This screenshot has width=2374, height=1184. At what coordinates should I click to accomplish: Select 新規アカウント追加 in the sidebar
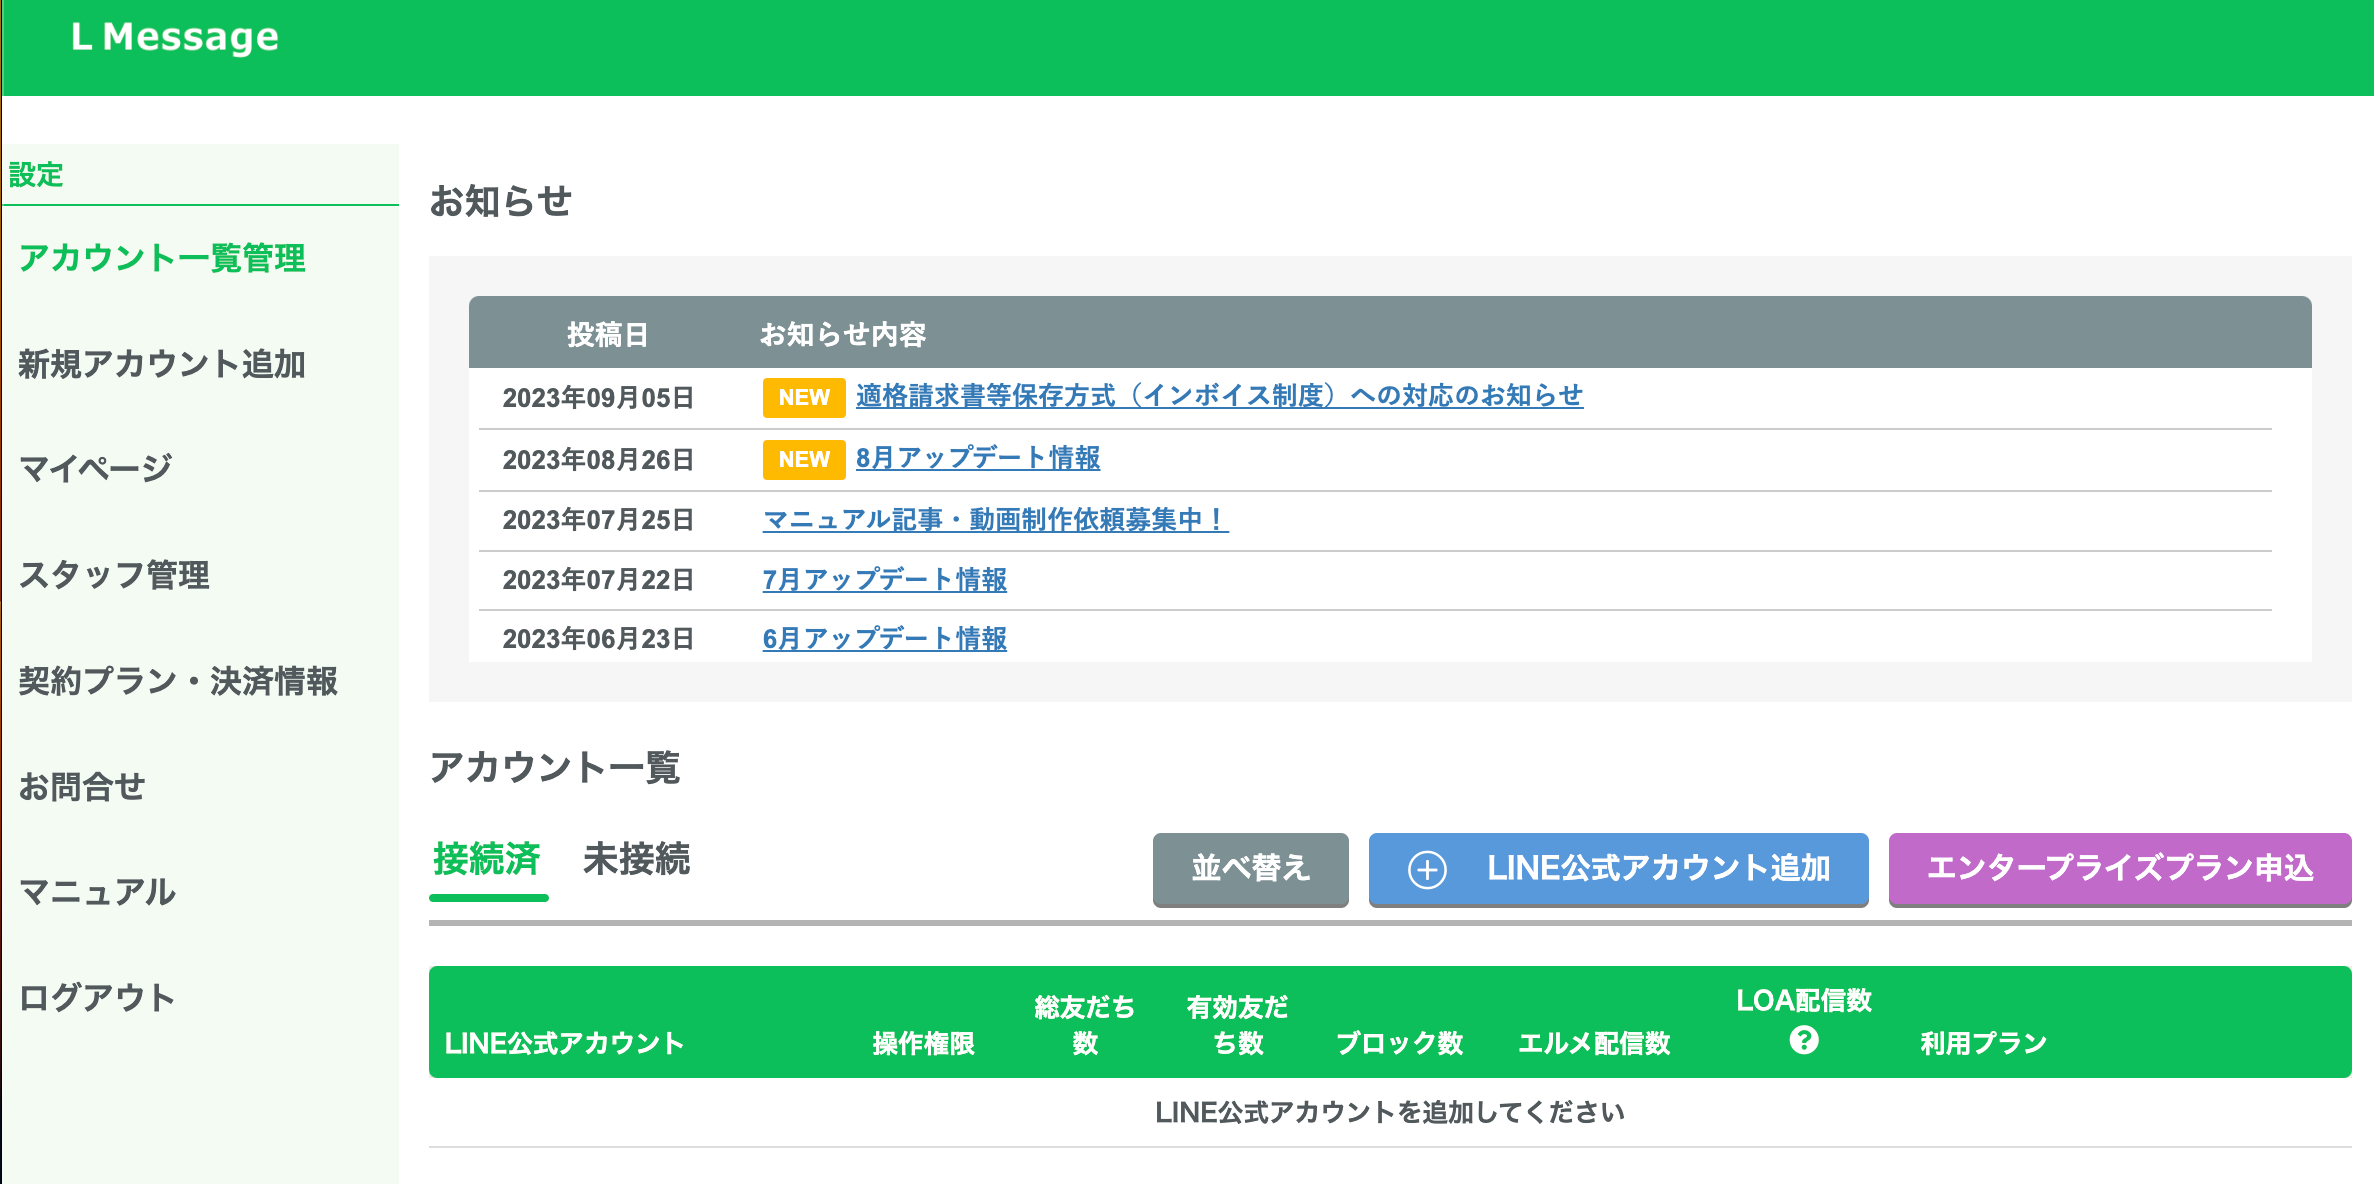pyautogui.click(x=162, y=364)
